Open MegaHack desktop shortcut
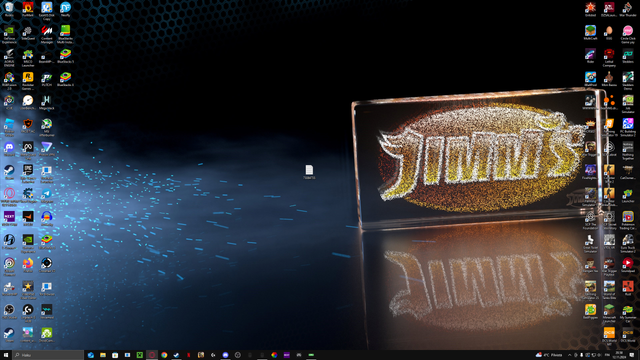640x360 pixels. coord(47,101)
